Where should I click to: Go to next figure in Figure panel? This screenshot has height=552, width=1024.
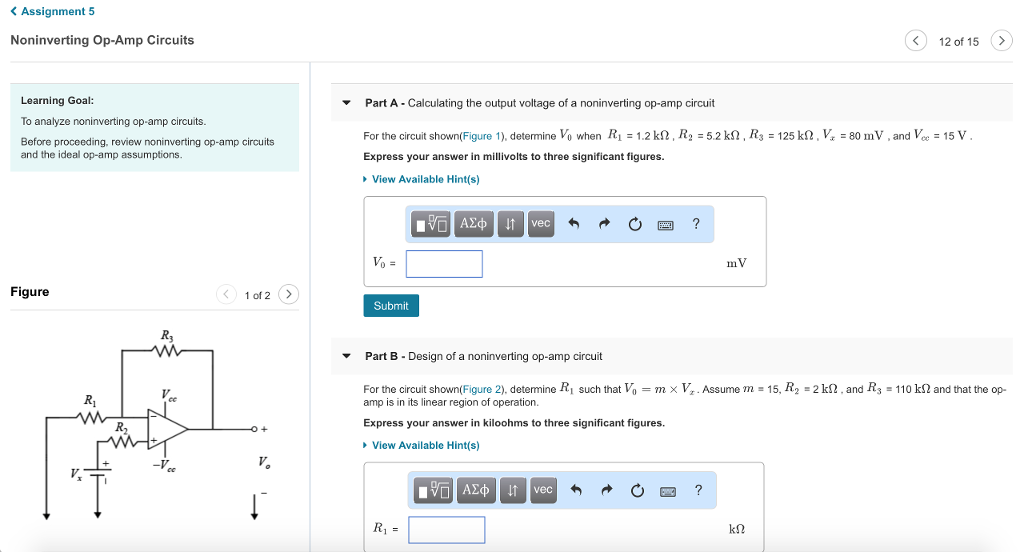[x=288, y=294]
